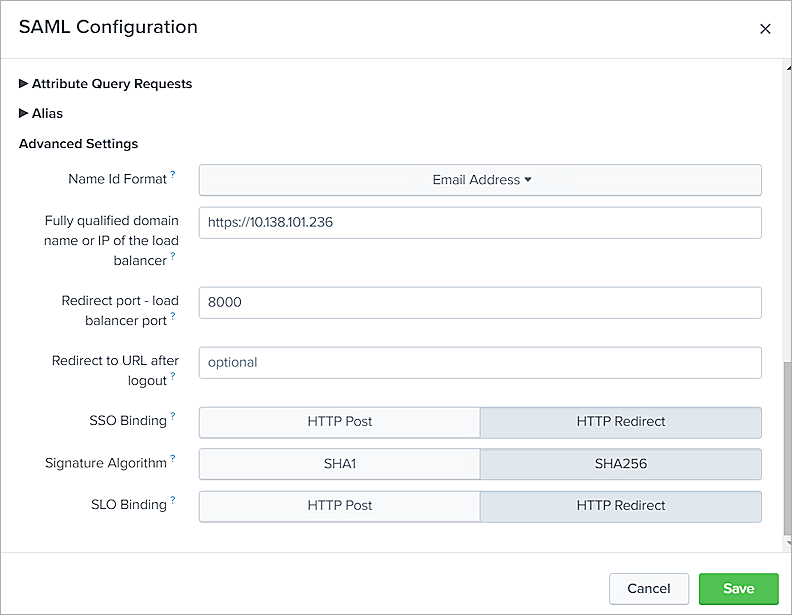Close the SAML Configuration dialog
Image resolution: width=792 pixels, height=615 pixels.
(x=765, y=29)
